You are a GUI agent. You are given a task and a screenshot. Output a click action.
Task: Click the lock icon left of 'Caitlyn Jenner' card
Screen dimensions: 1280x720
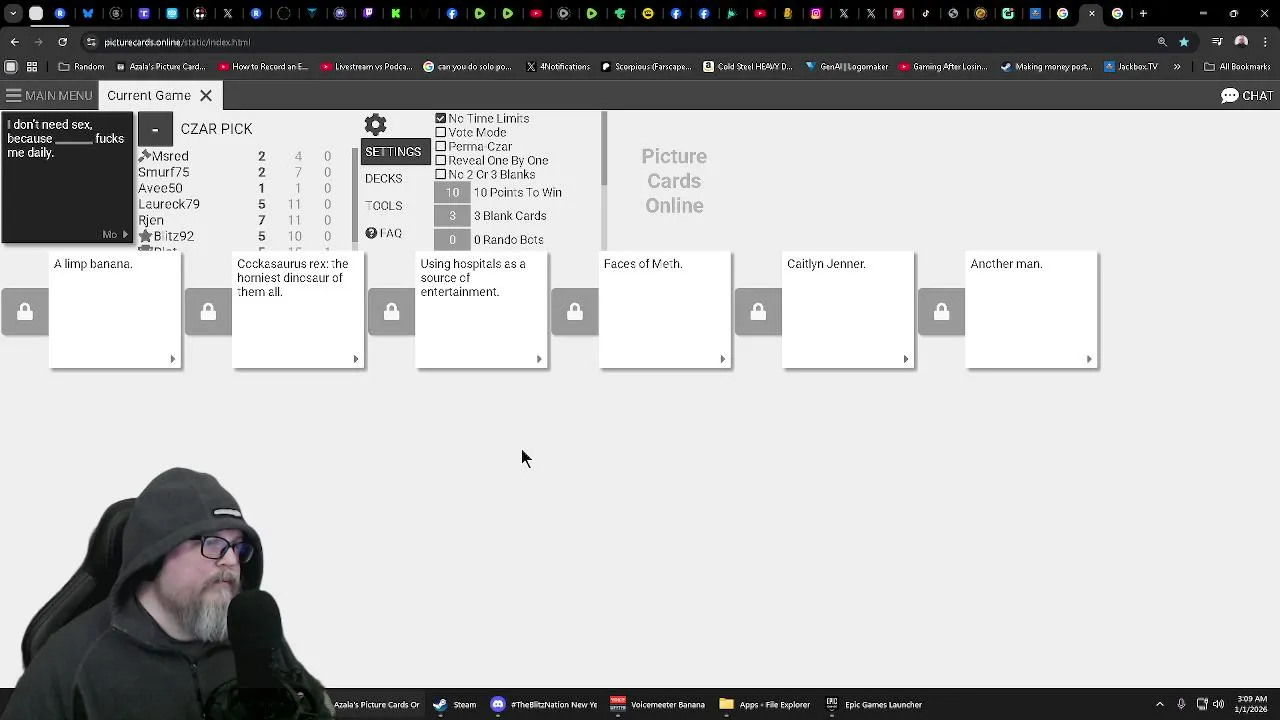pos(758,312)
